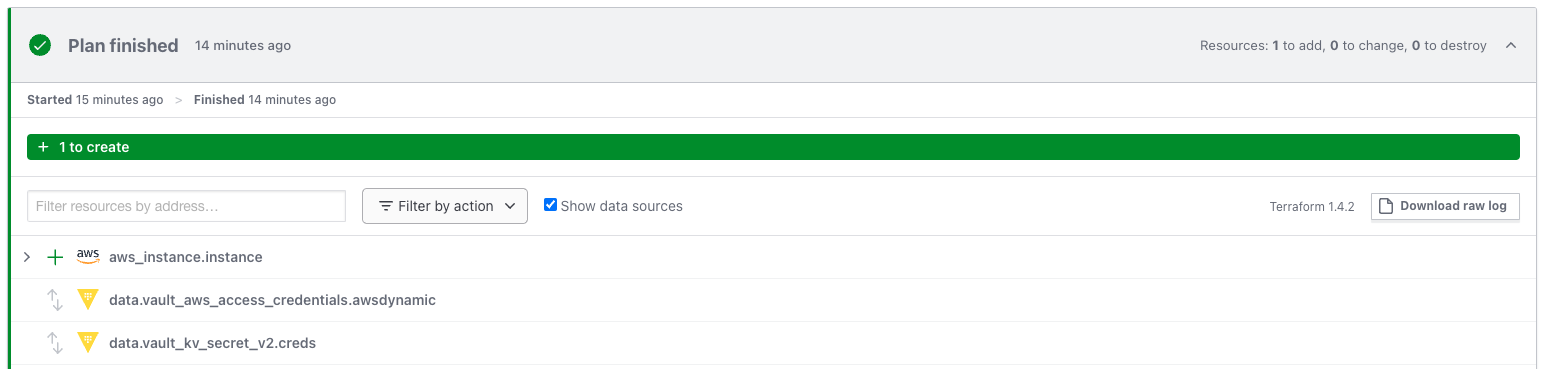Click the green plus create icon for aws_instance
This screenshot has width=1543, height=369.
click(56, 257)
